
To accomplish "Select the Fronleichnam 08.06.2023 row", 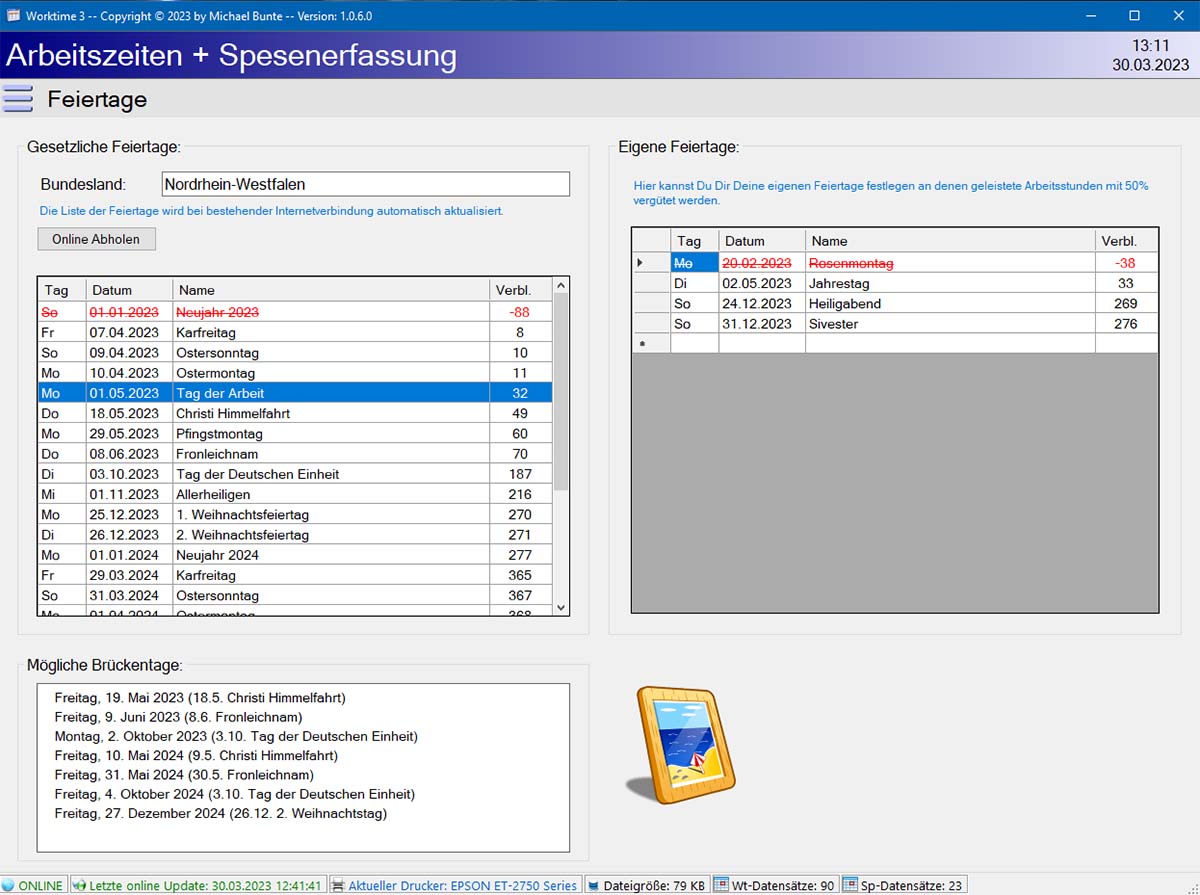I will [295, 454].
